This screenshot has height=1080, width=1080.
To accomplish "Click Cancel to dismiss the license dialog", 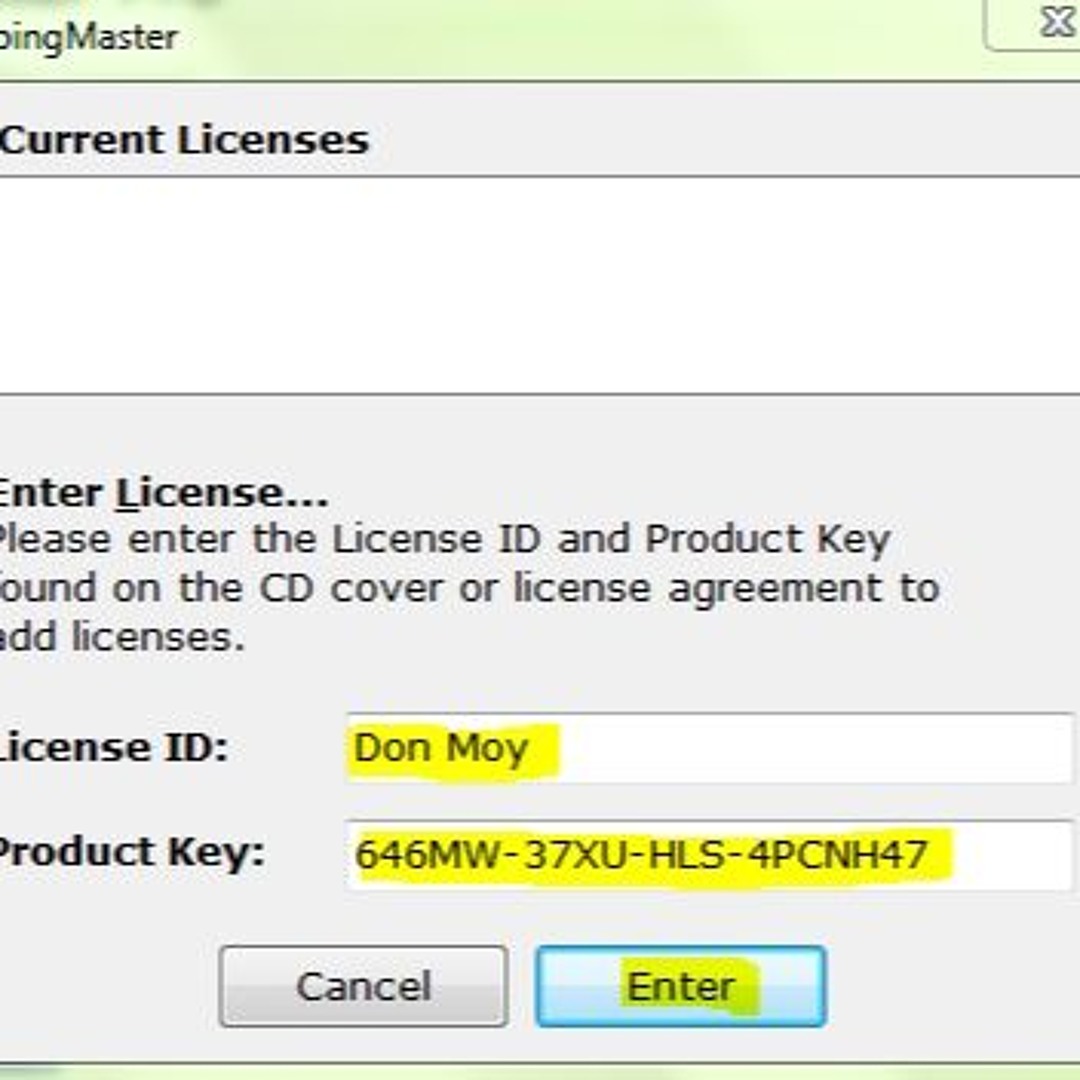I will (362, 985).
